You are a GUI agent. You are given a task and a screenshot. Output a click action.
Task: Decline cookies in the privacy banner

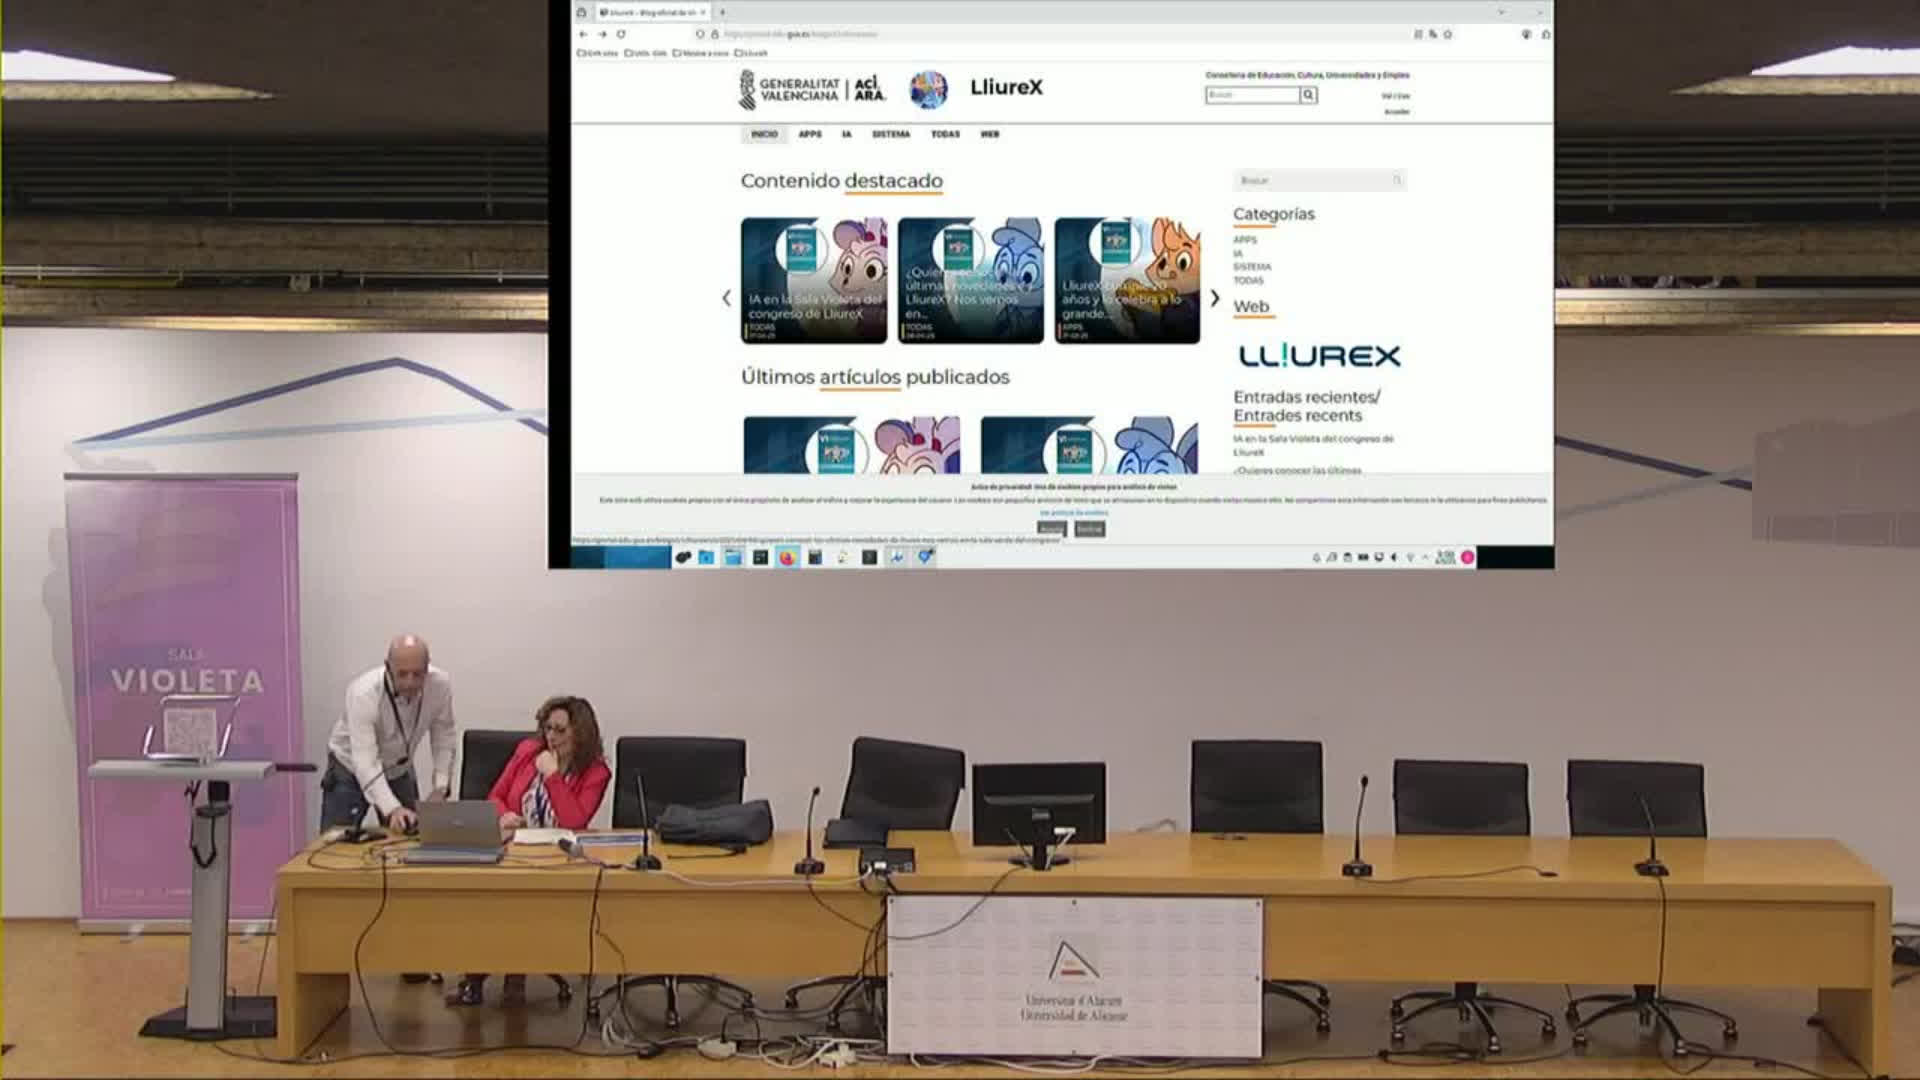tap(1090, 528)
